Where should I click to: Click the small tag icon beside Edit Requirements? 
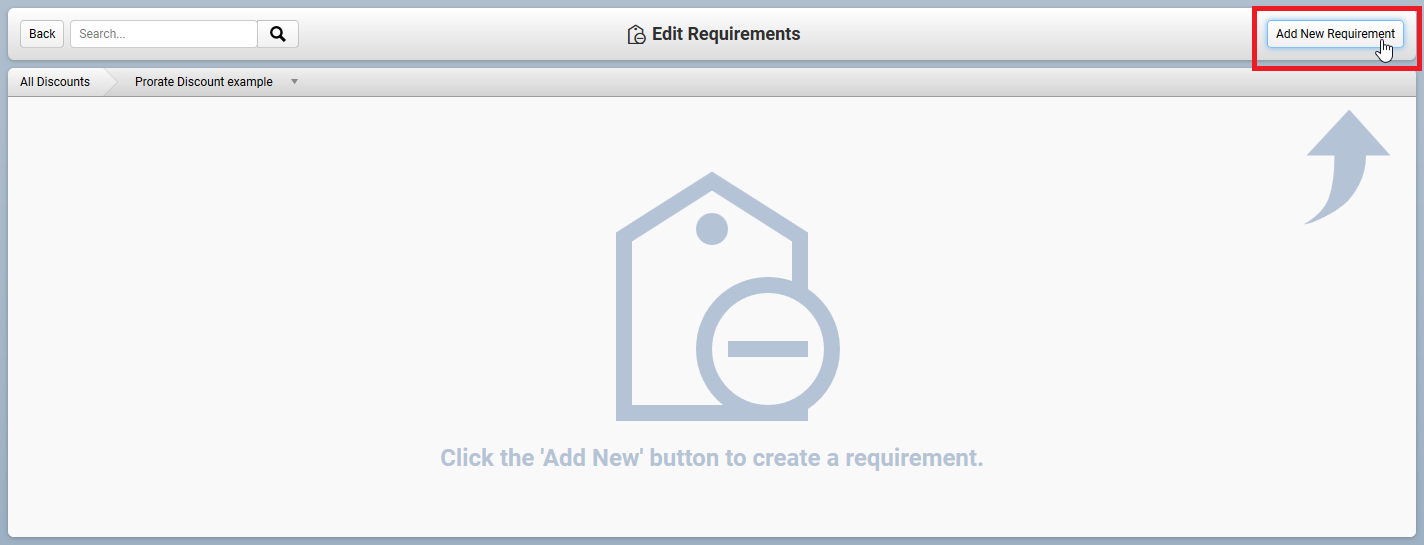(x=636, y=35)
